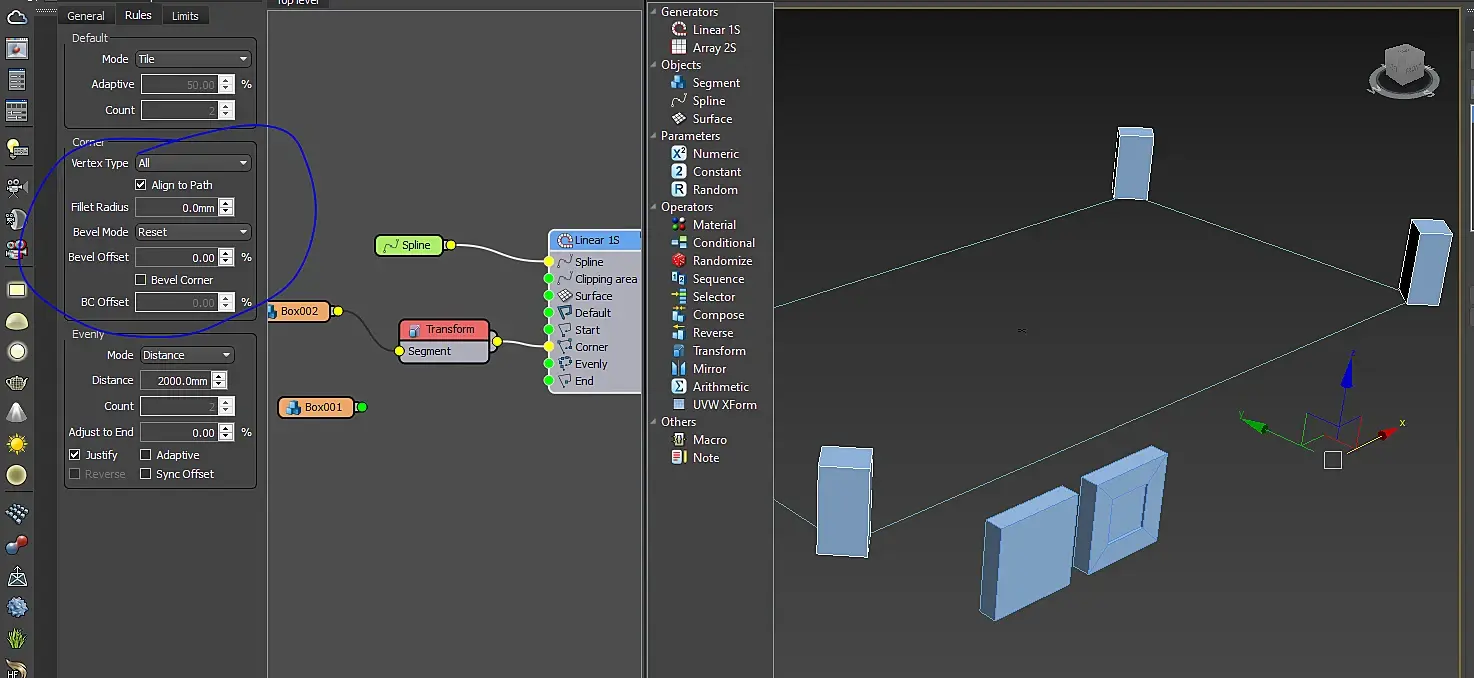Click the Evenly Distance input field
The width and height of the screenshot is (1474, 678).
(x=176, y=381)
